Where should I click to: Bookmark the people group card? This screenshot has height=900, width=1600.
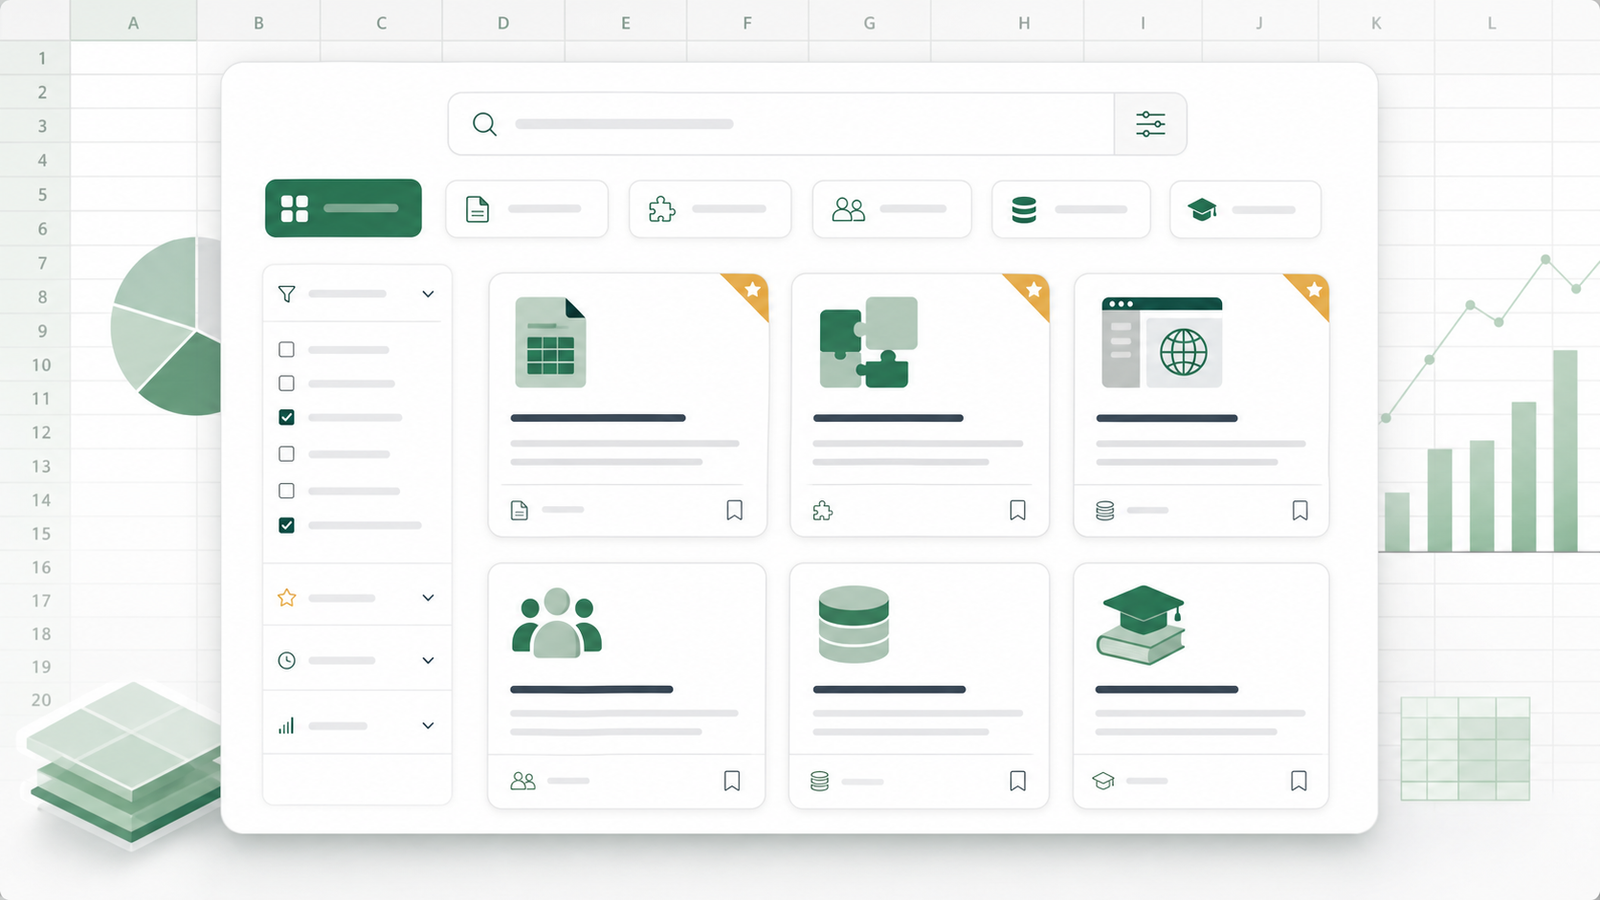(x=732, y=781)
